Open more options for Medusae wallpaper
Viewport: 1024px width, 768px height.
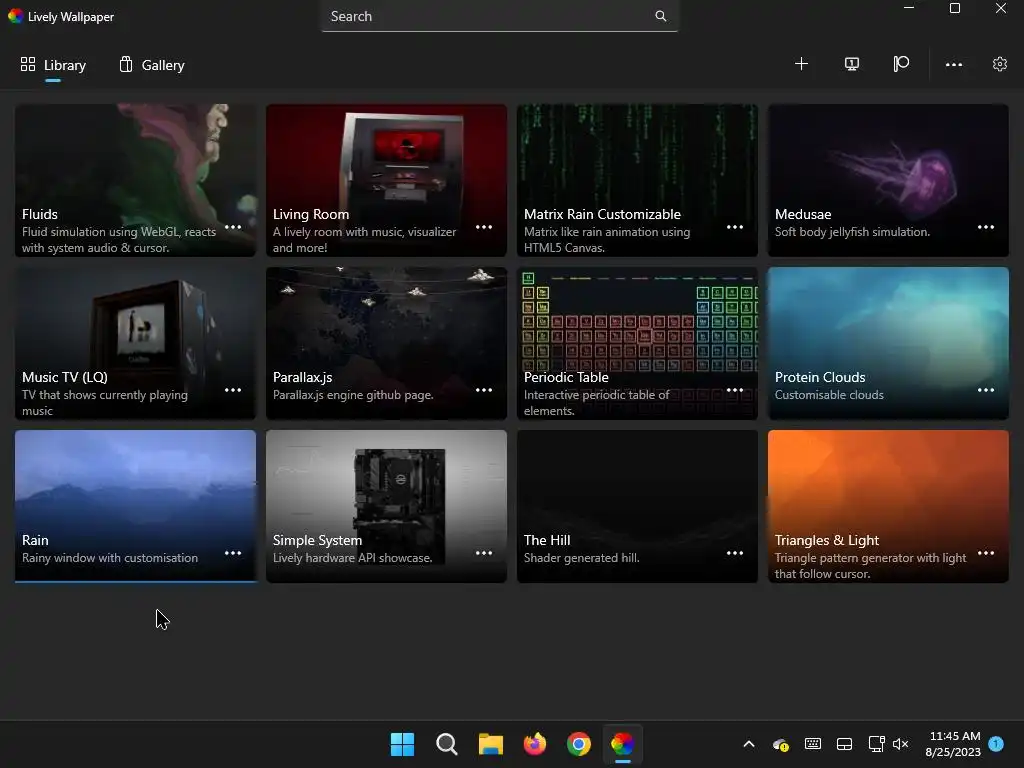click(985, 227)
